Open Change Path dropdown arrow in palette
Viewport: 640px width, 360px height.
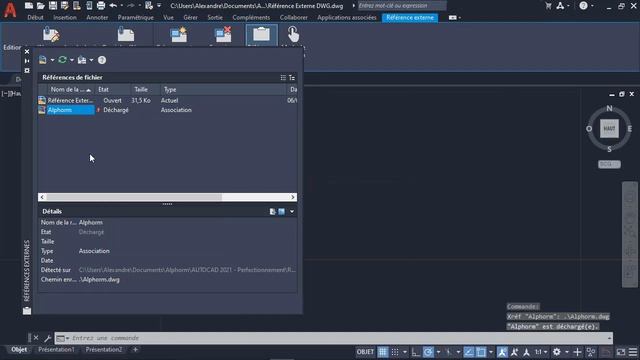(91, 60)
